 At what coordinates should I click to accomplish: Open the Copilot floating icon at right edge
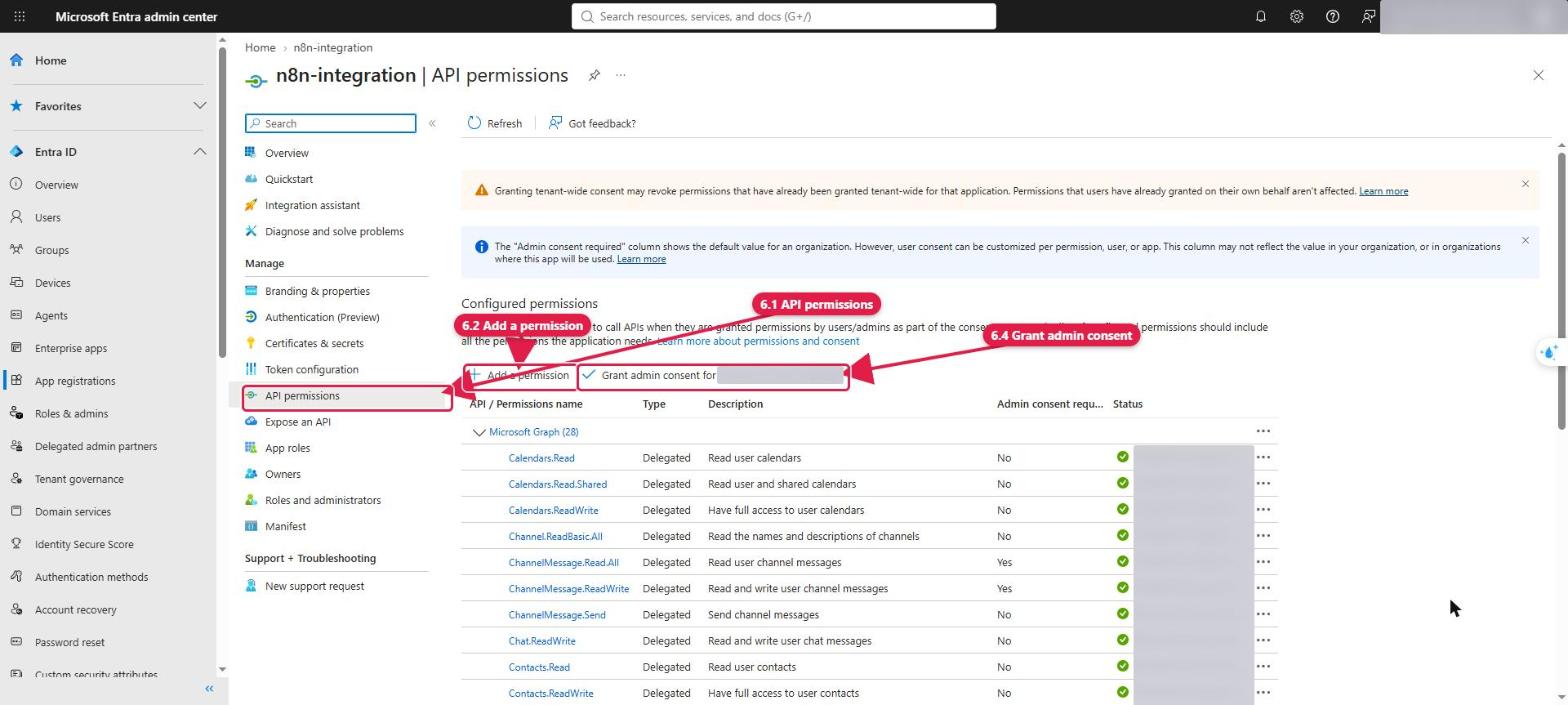[x=1549, y=352]
